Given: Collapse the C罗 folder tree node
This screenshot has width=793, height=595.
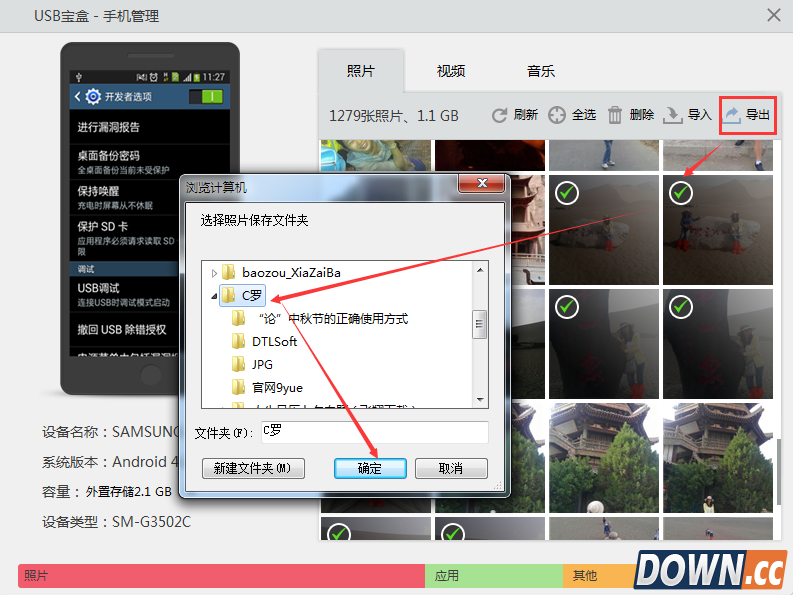Looking at the screenshot, I should pos(214,295).
